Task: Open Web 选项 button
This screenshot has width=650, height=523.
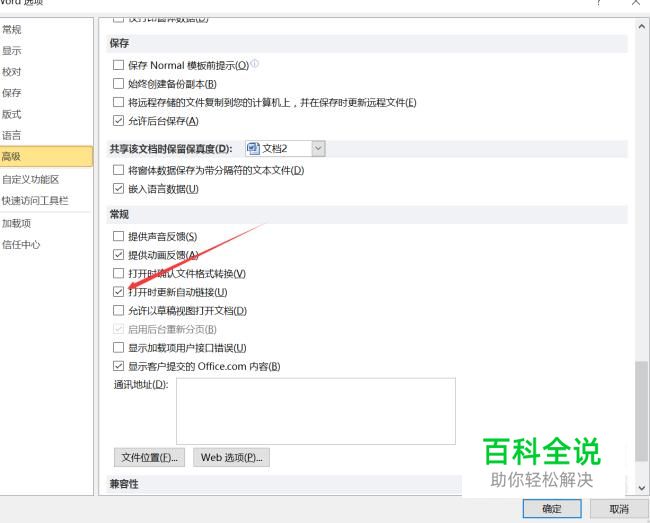Action: [231, 458]
